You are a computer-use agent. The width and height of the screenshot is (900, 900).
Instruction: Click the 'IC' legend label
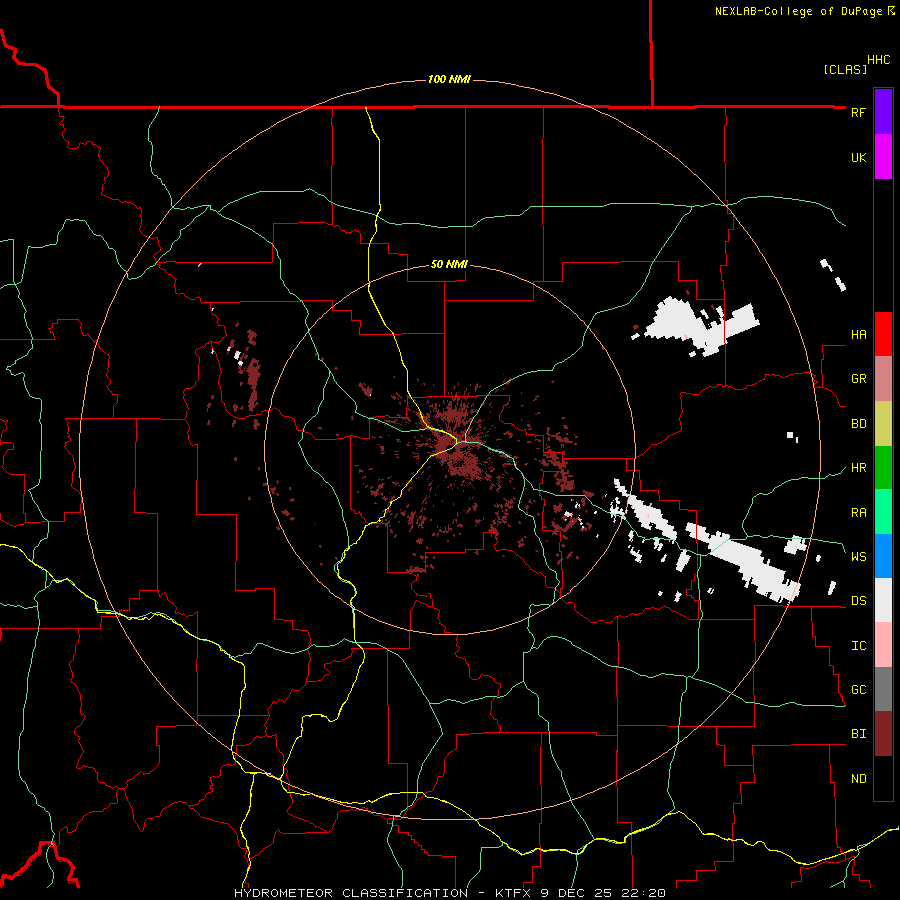pyautogui.click(x=858, y=646)
